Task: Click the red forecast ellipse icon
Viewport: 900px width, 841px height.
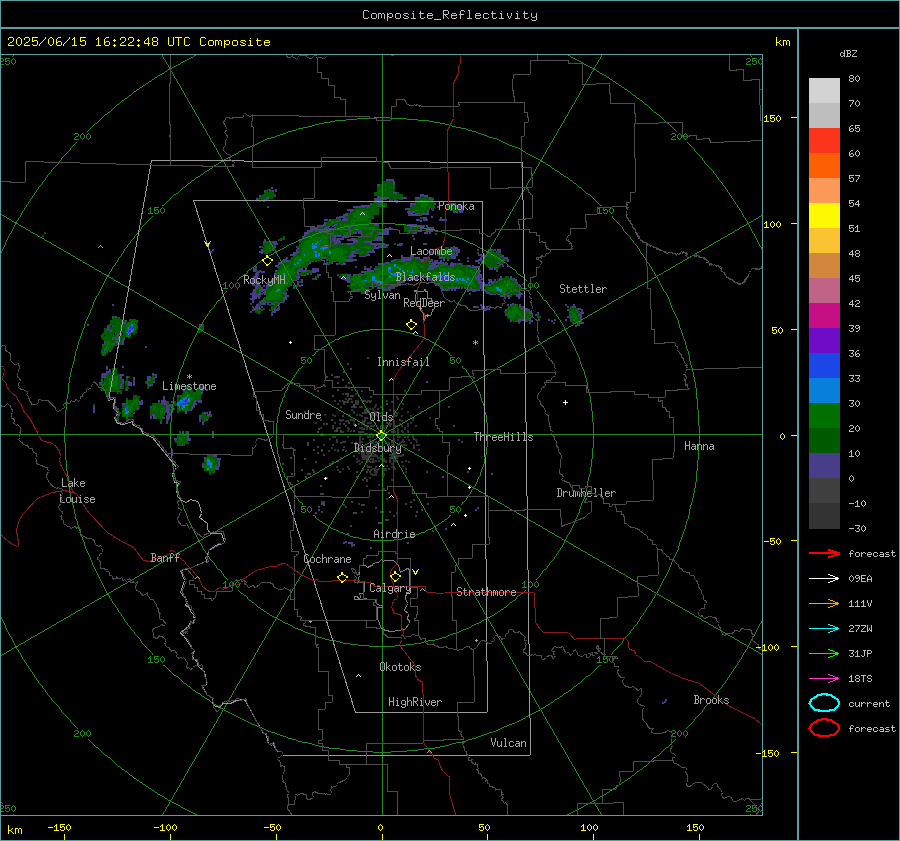Action: click(x=824, y=728)
